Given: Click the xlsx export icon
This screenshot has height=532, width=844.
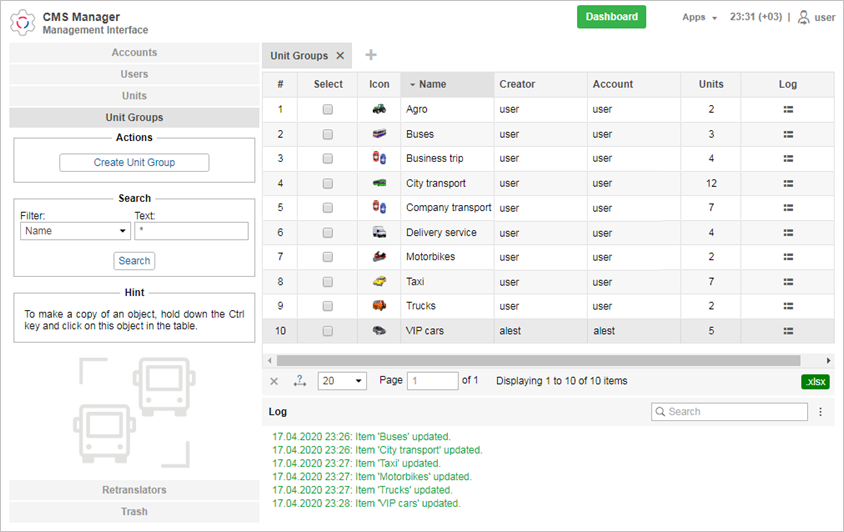Looking at the screenshot, I should point(815,382).
